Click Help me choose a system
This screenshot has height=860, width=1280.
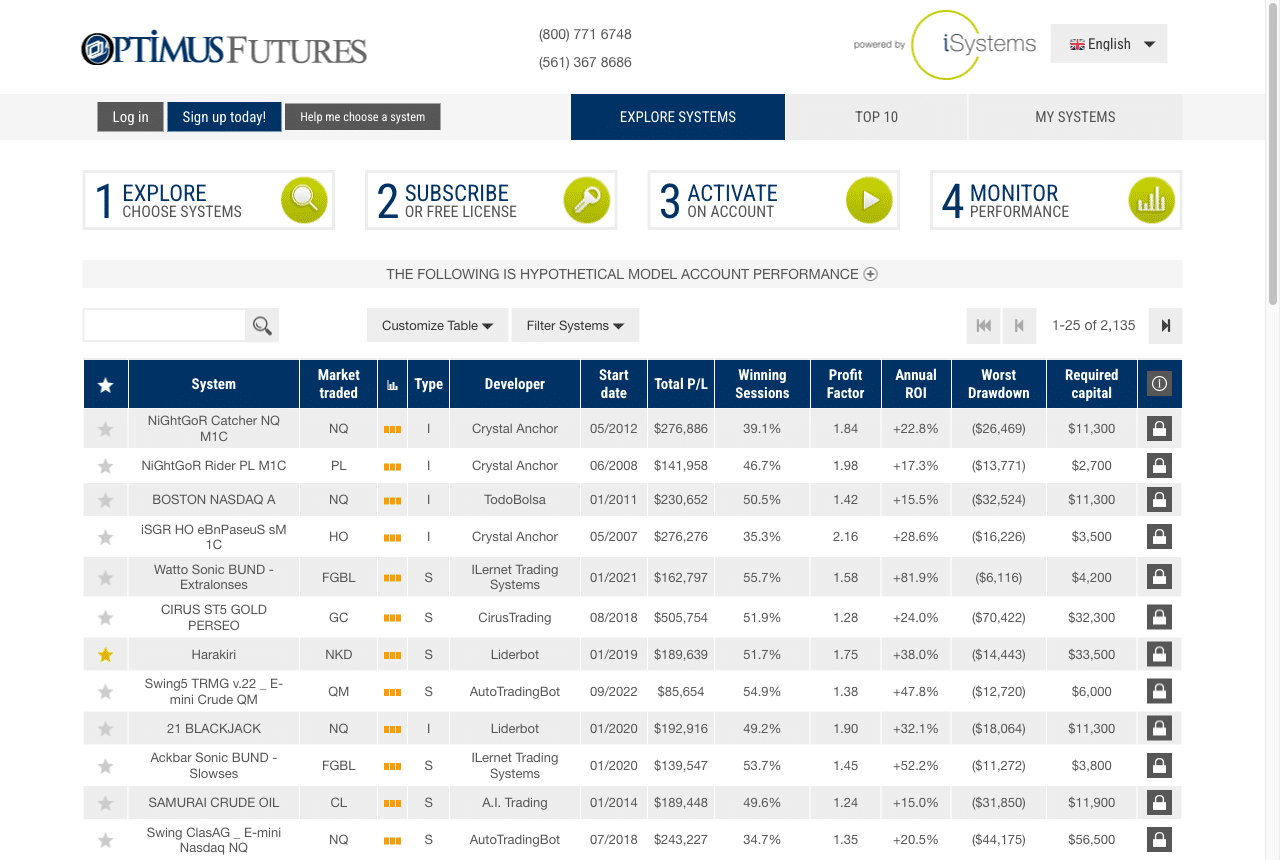click(362, 117)
